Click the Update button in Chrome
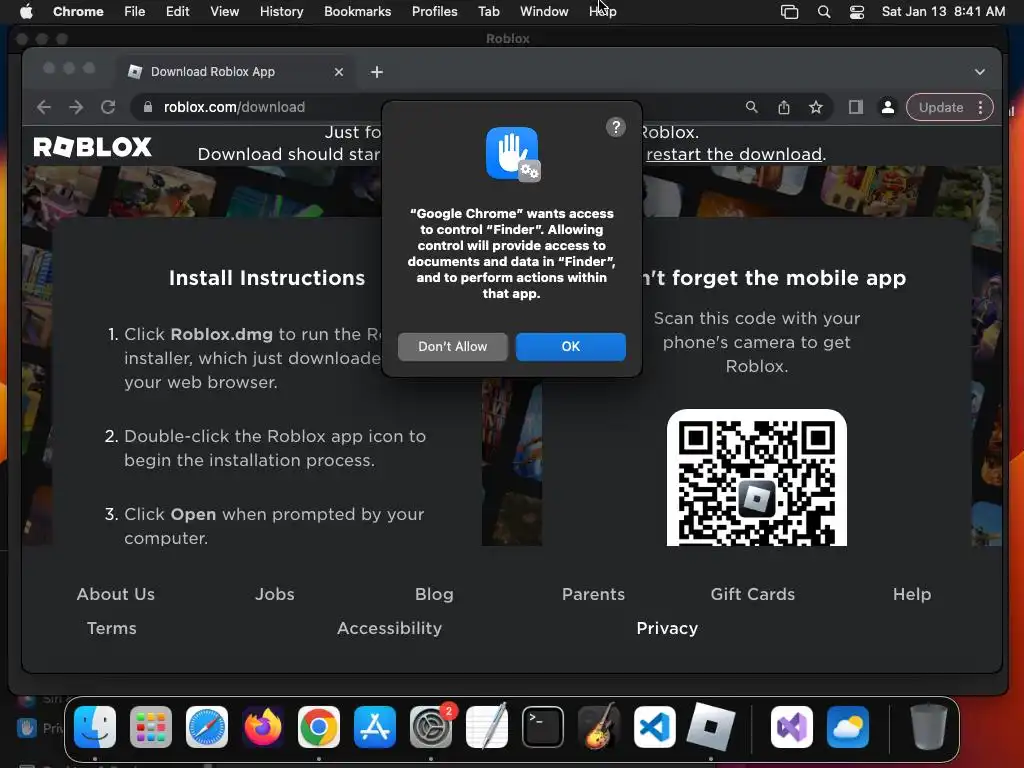Screen dimensions: 1024x768 coord(940,107)
